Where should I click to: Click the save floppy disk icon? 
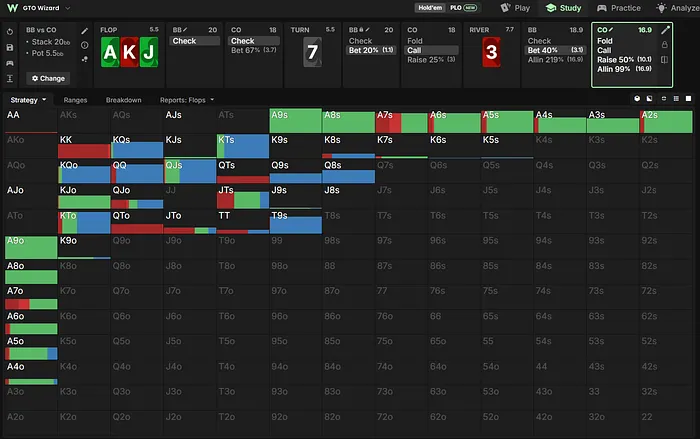[x=10, y=47]
